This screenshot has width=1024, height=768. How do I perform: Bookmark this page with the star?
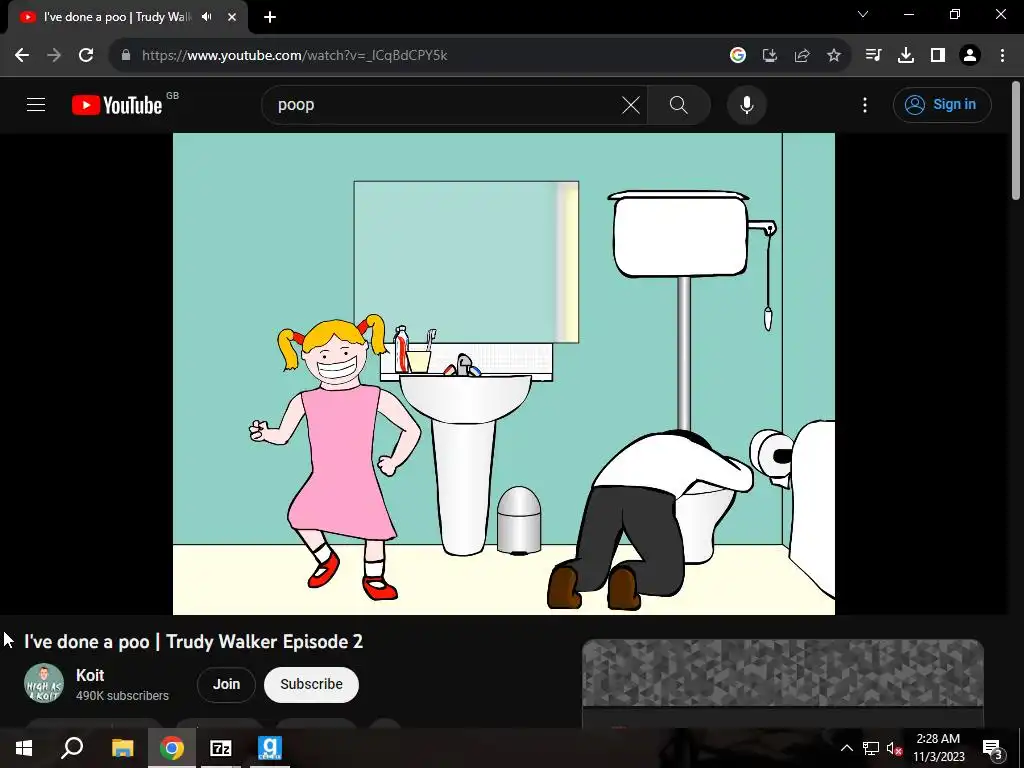(x=834, y=56)
